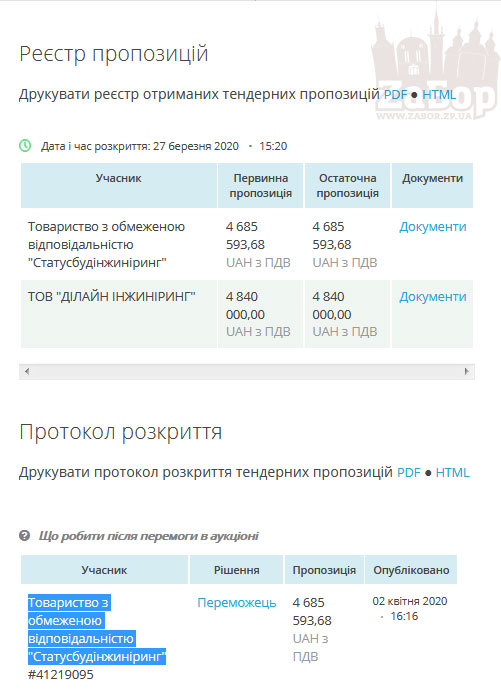Viewport: 501px width, 696px height.
Task: Open 'Що робити після перемоги в аукціоні' help
Action: click(149, 536)
